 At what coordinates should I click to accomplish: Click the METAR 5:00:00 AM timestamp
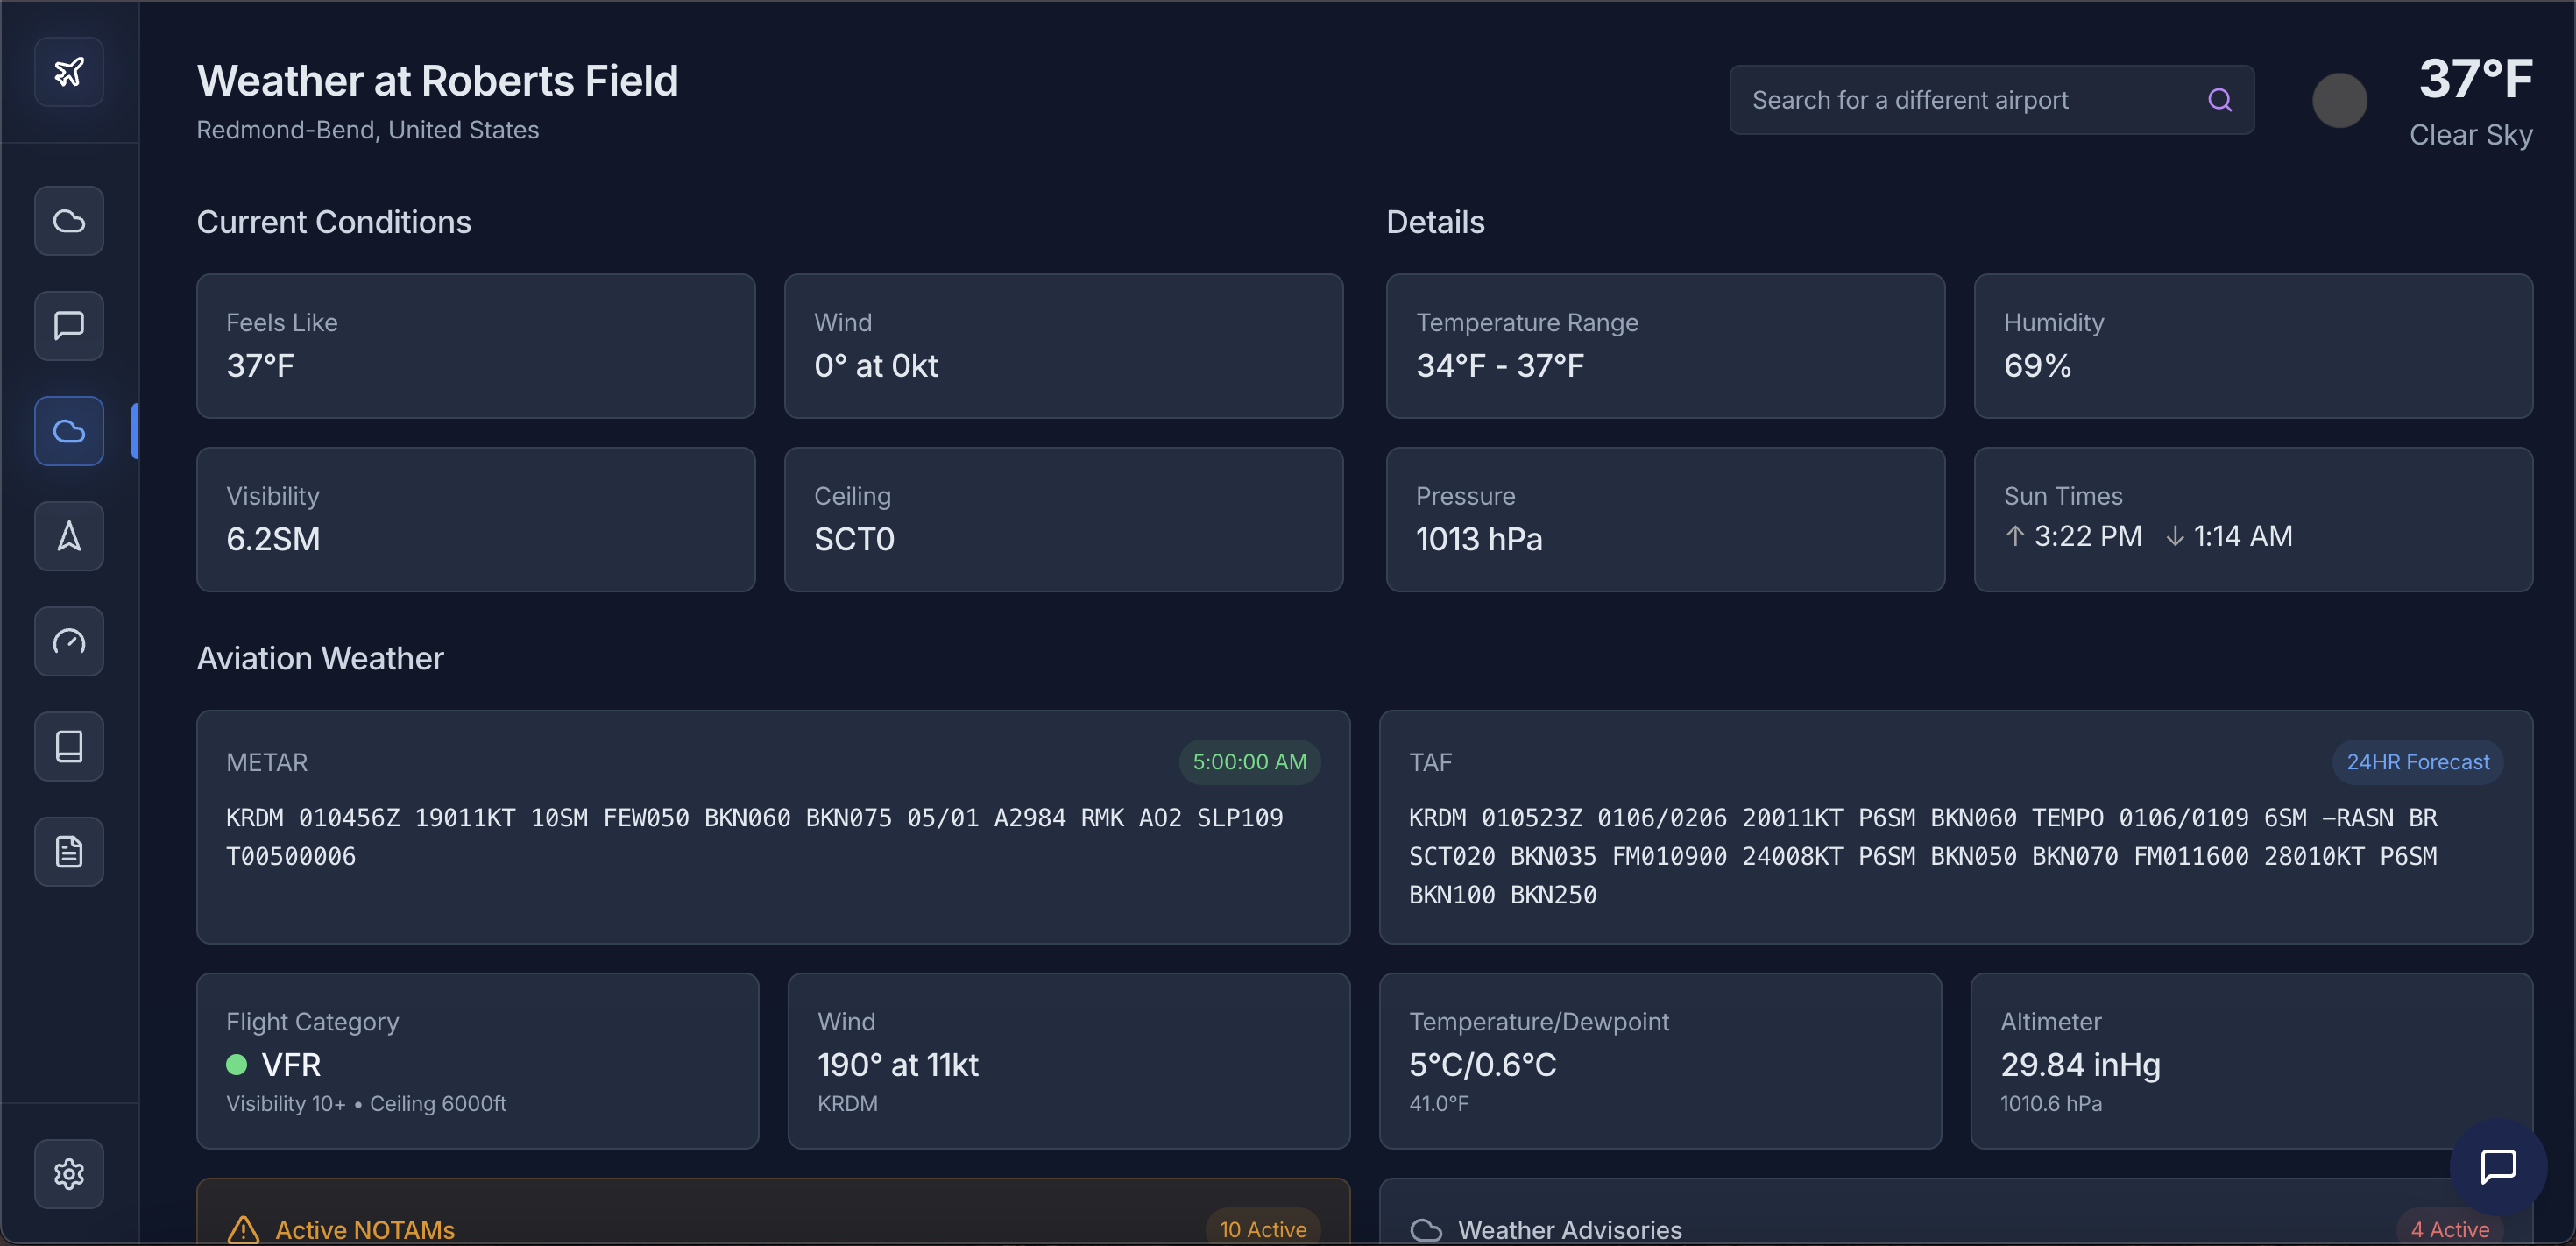1249,762
